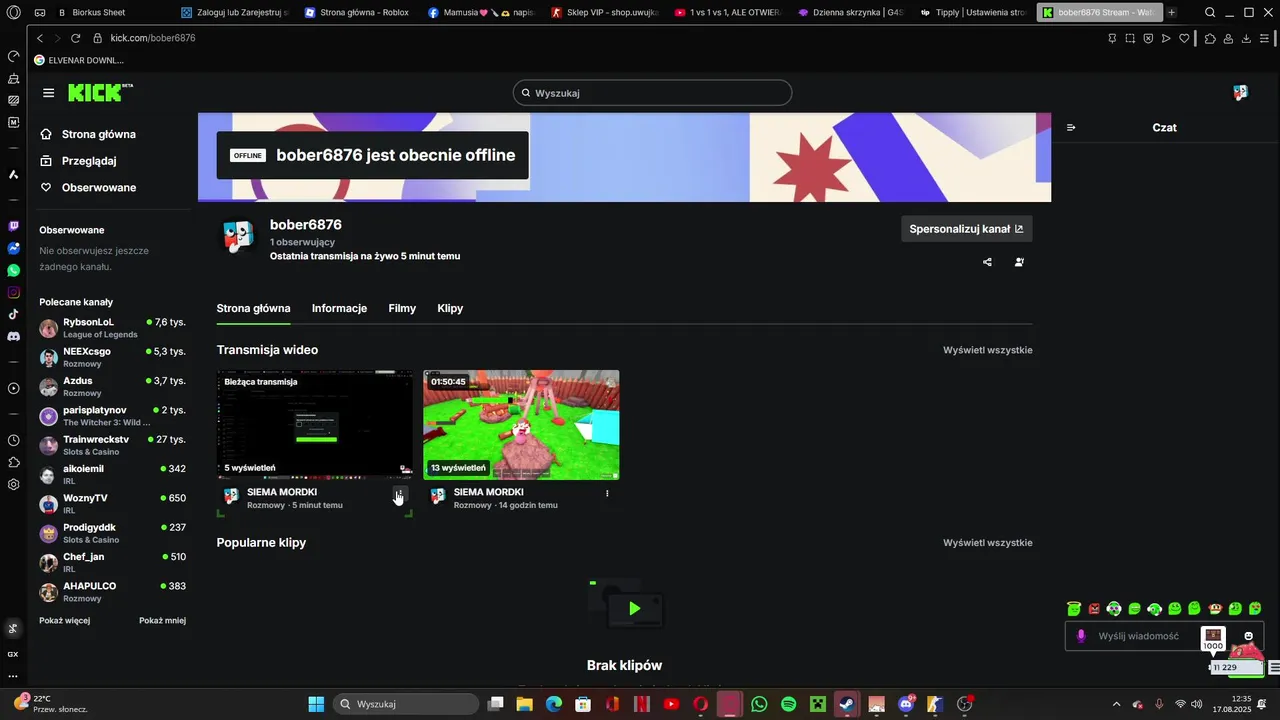Open the Bieżąca transmisja video thumbnail
The width and height of the screenshot is (1280, 720).
pyautogui.click(x=315, y=425)
